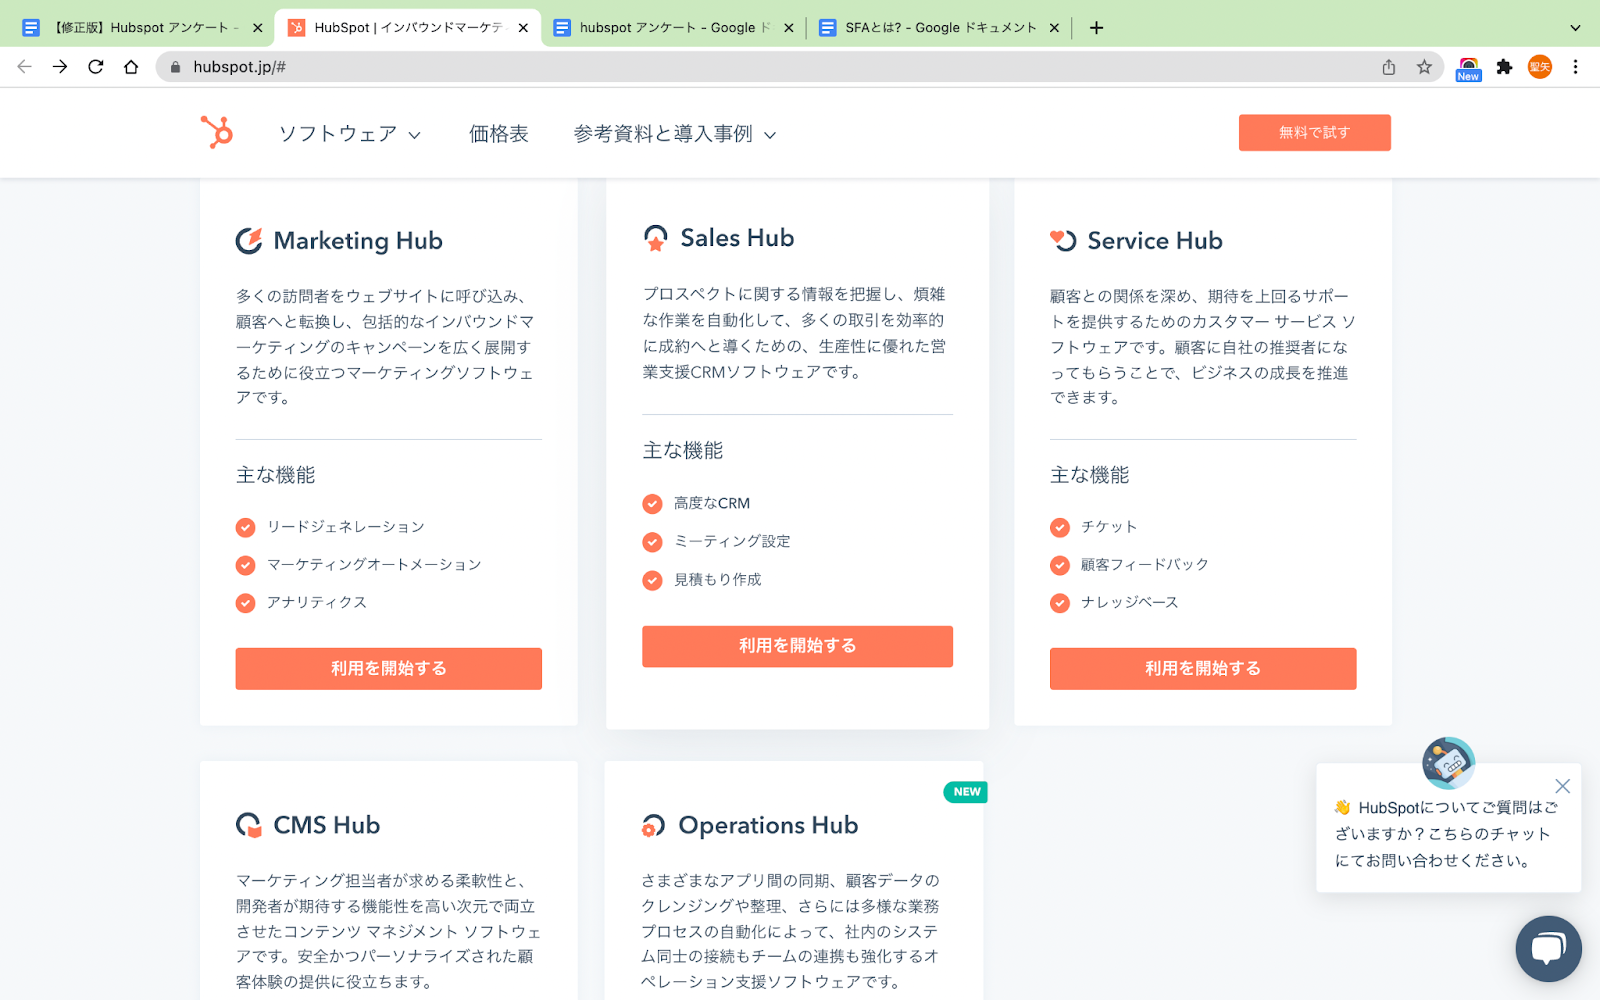Click the Marketing Hub icon
Viewport: 1600px width, 1000px height.
pos(248,241)
